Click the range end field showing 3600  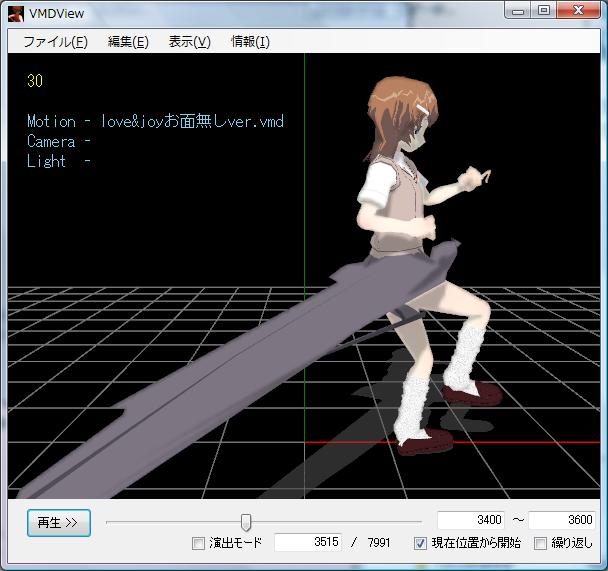[562, 520]
